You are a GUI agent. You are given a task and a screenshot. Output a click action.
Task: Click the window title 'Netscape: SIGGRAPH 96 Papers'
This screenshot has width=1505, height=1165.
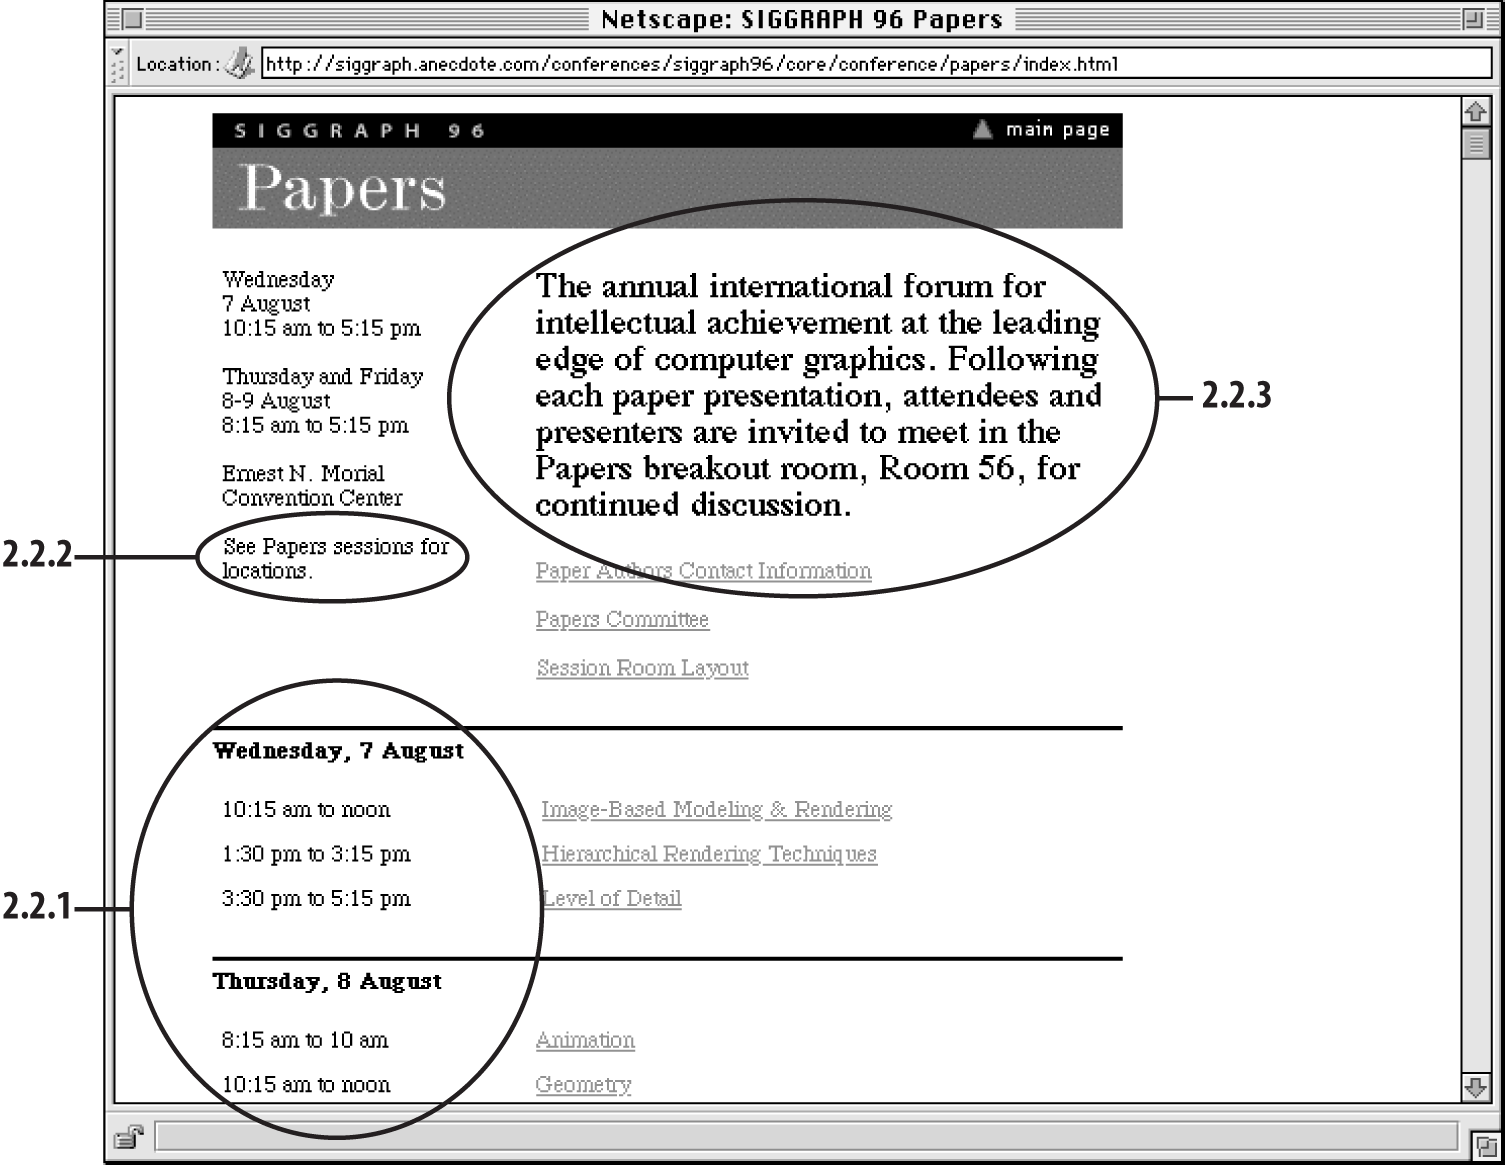point(802,19)
